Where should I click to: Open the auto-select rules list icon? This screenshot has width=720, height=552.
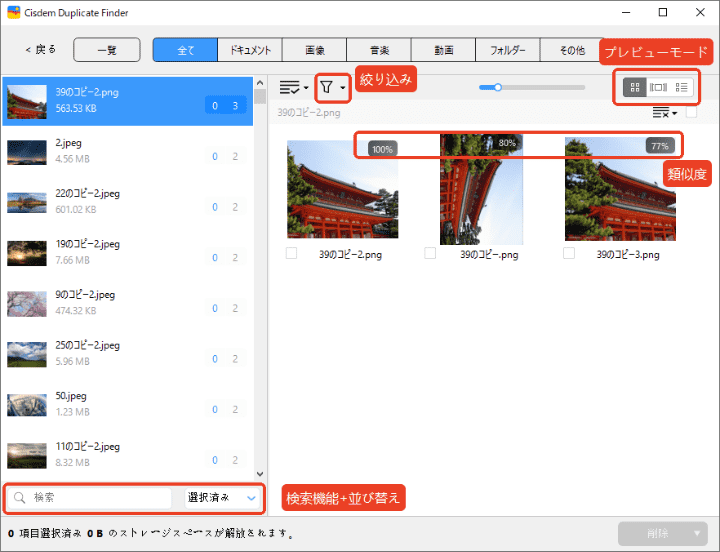(290, 88)
